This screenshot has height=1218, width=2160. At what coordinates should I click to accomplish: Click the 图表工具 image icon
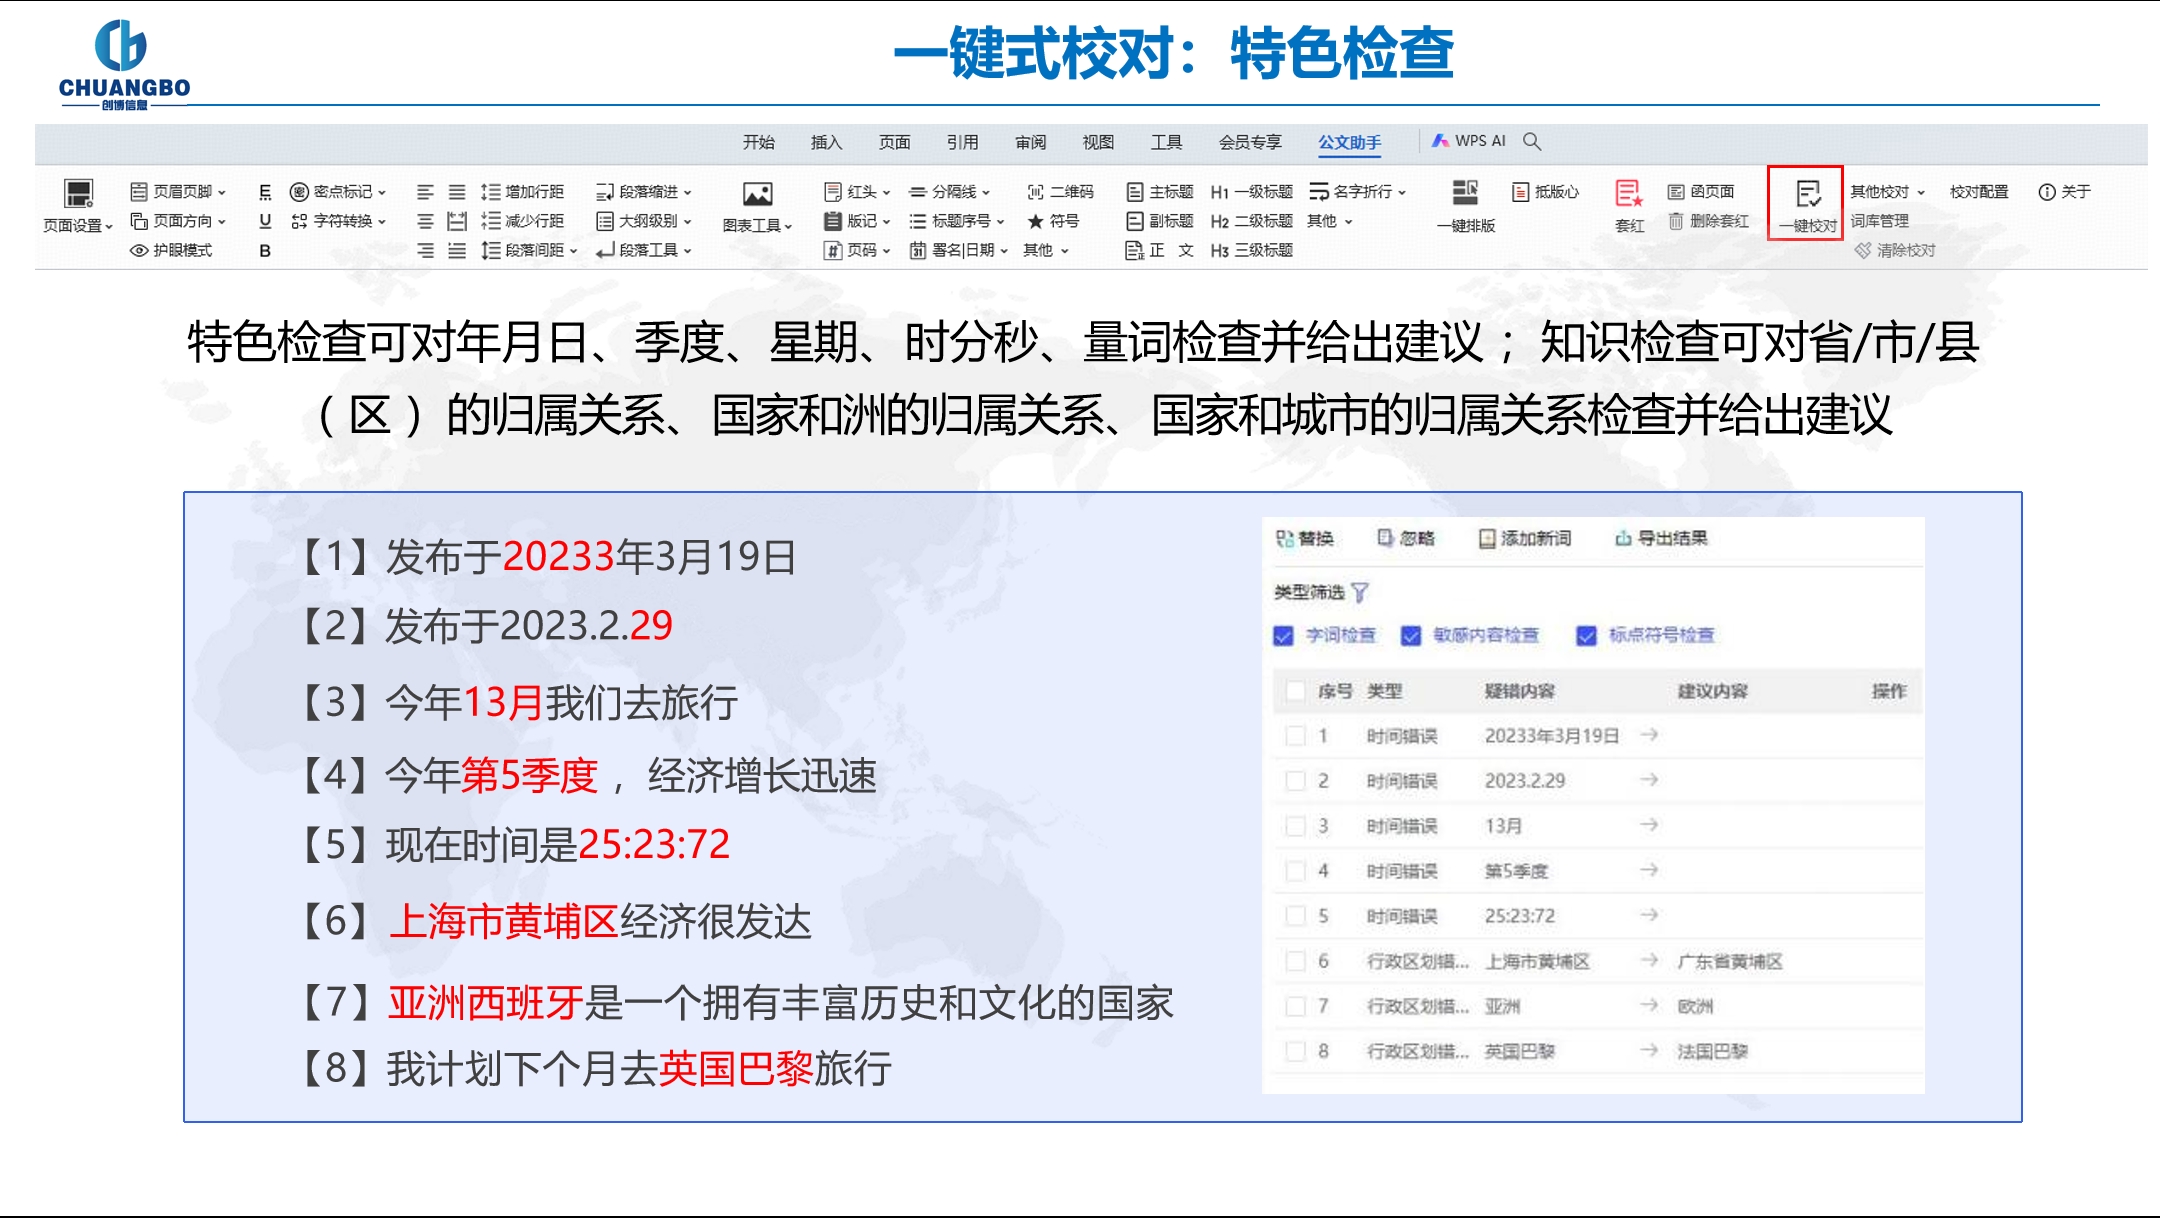(x=757, y=194)
